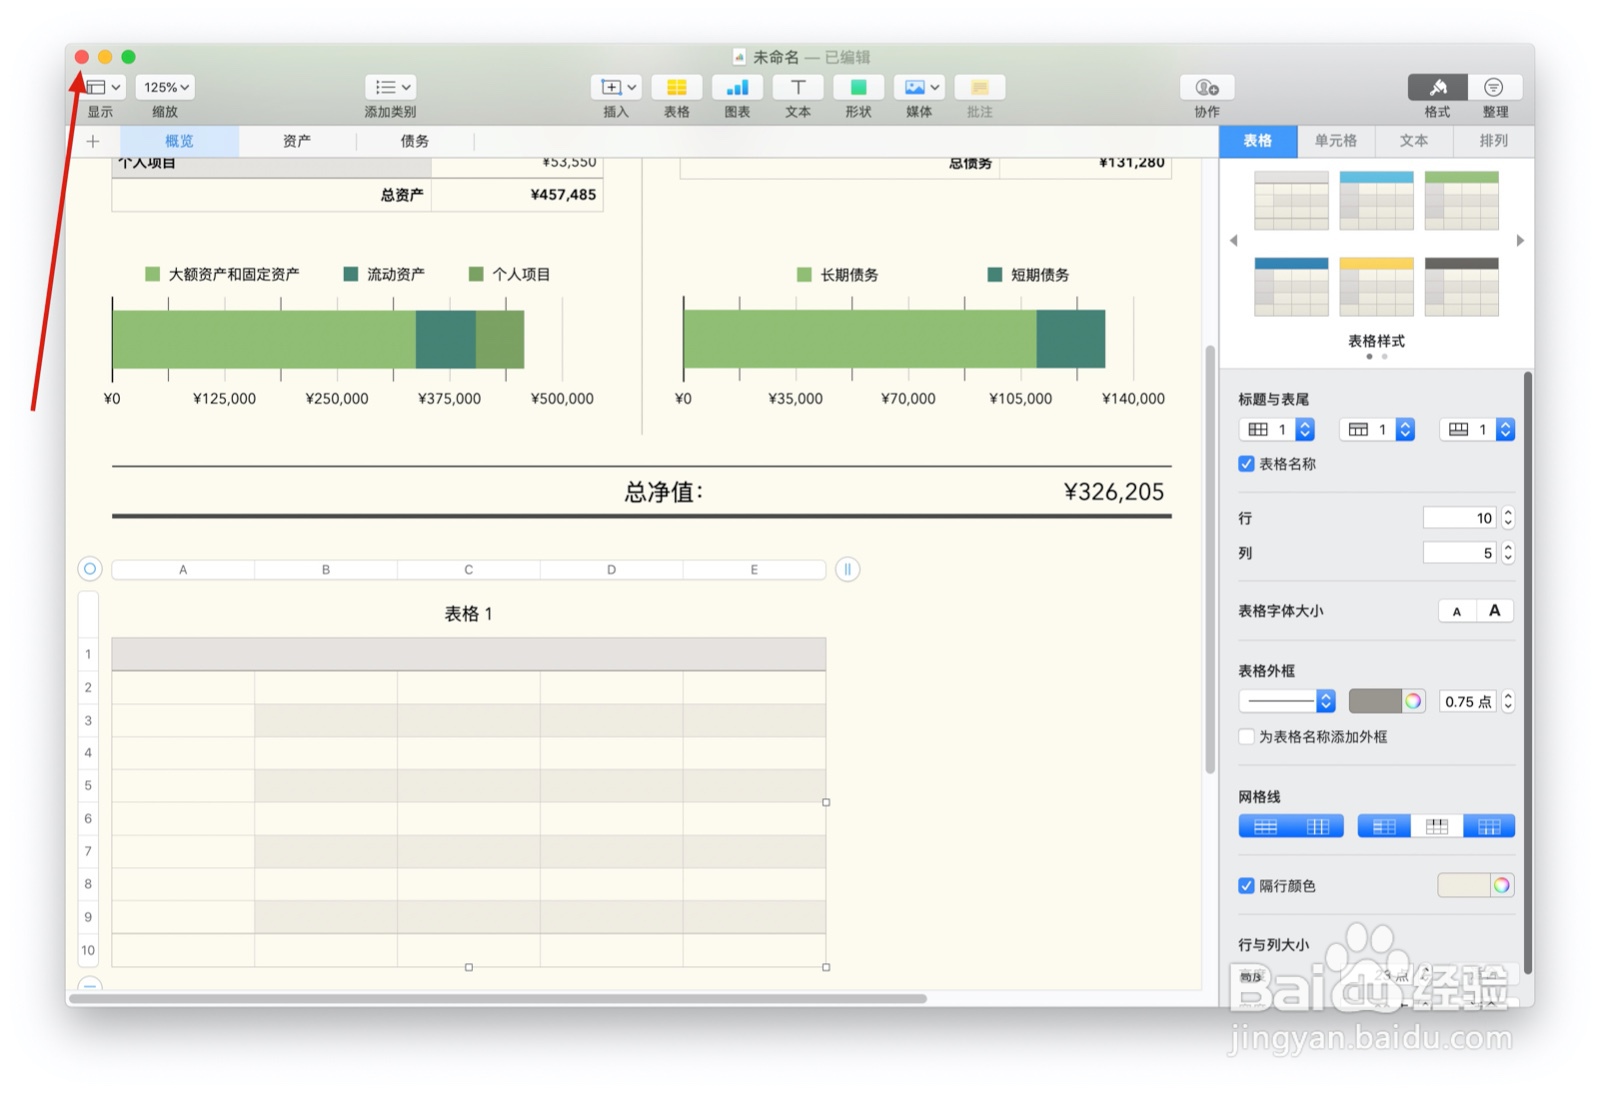This screenshot has width=1600, height=1093.
Task: Select the 排列 inspector tab
Action: coord(1493,141)
